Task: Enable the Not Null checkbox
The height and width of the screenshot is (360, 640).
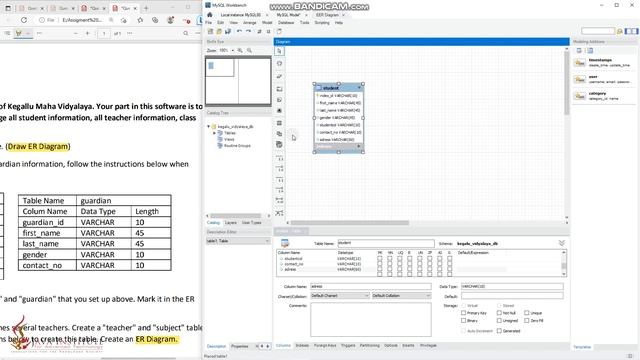Action: click(x=499, y=313)
